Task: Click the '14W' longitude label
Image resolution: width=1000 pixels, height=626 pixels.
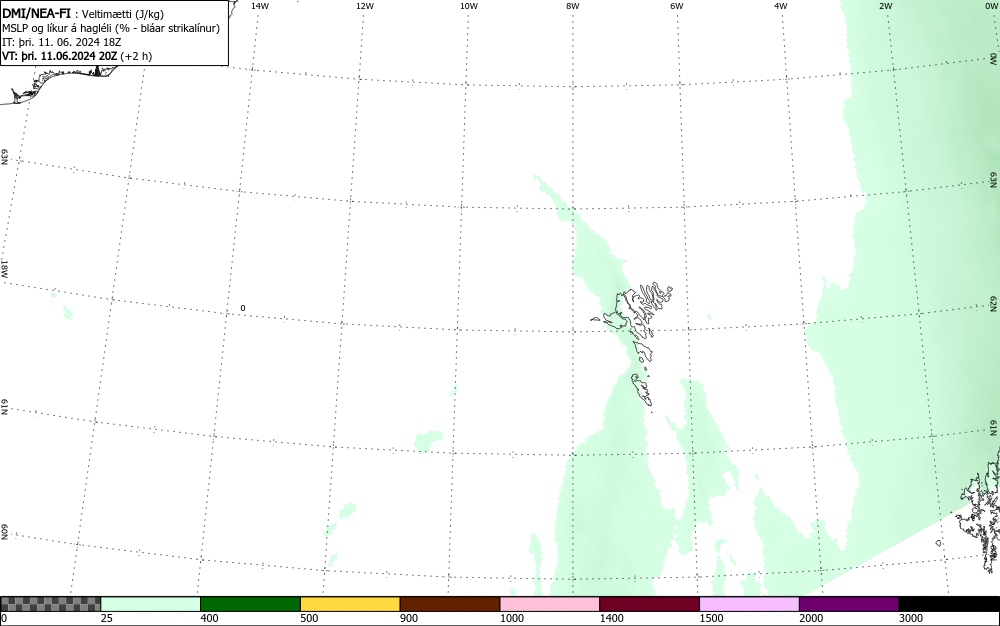Action: coord(260,6)
